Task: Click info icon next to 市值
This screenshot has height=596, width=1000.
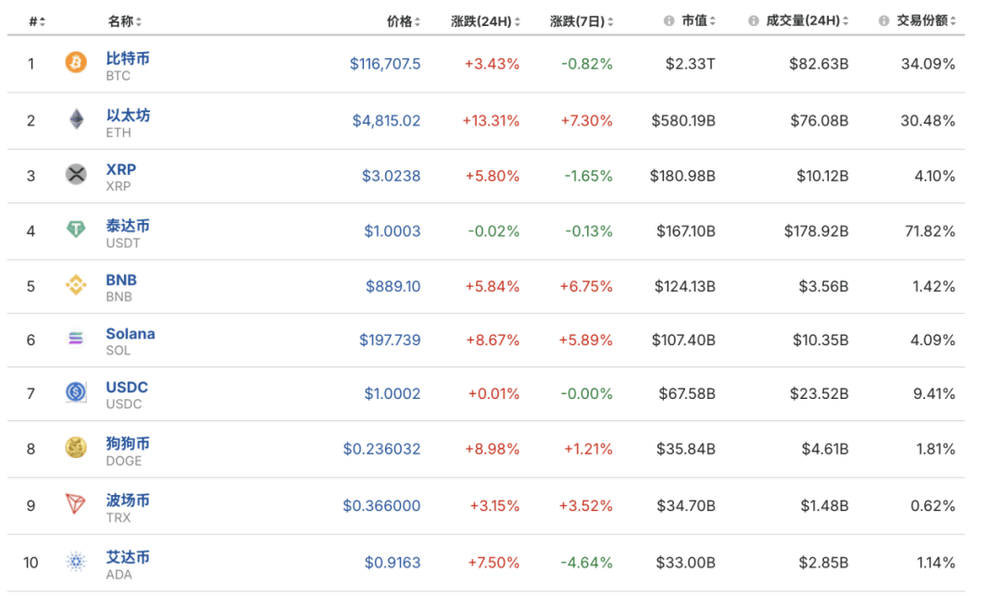Action: point(668,21)
